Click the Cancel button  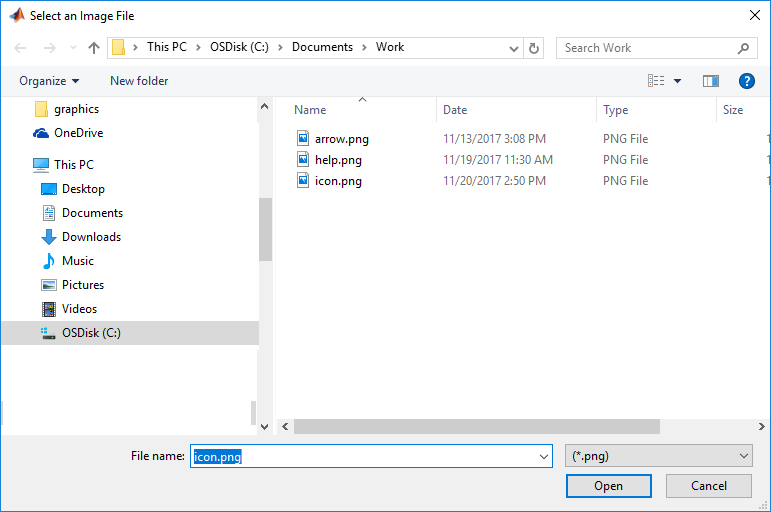pos(709,486)
